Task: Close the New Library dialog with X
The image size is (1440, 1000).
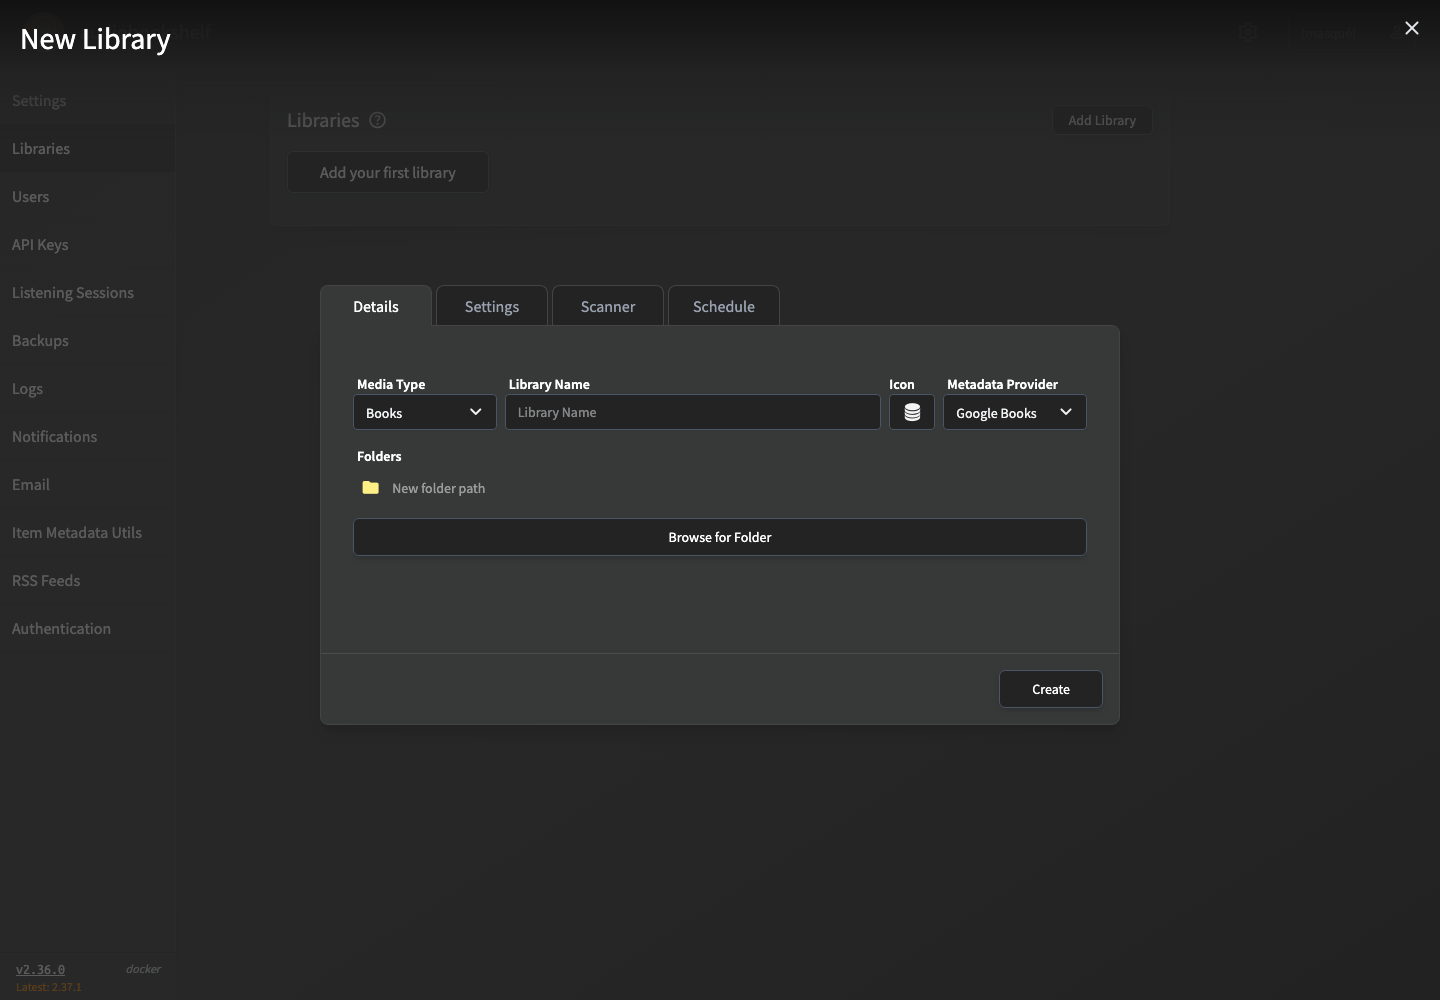Action: 1412,28
